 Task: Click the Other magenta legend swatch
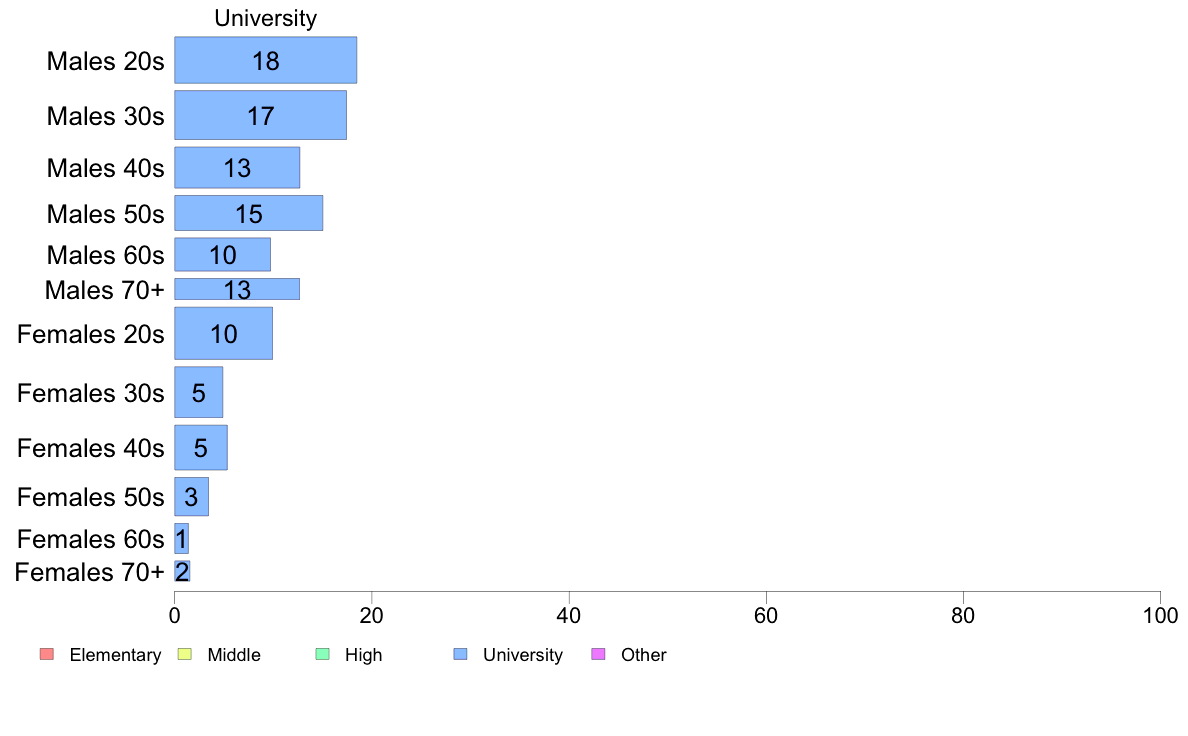(598, 654)
